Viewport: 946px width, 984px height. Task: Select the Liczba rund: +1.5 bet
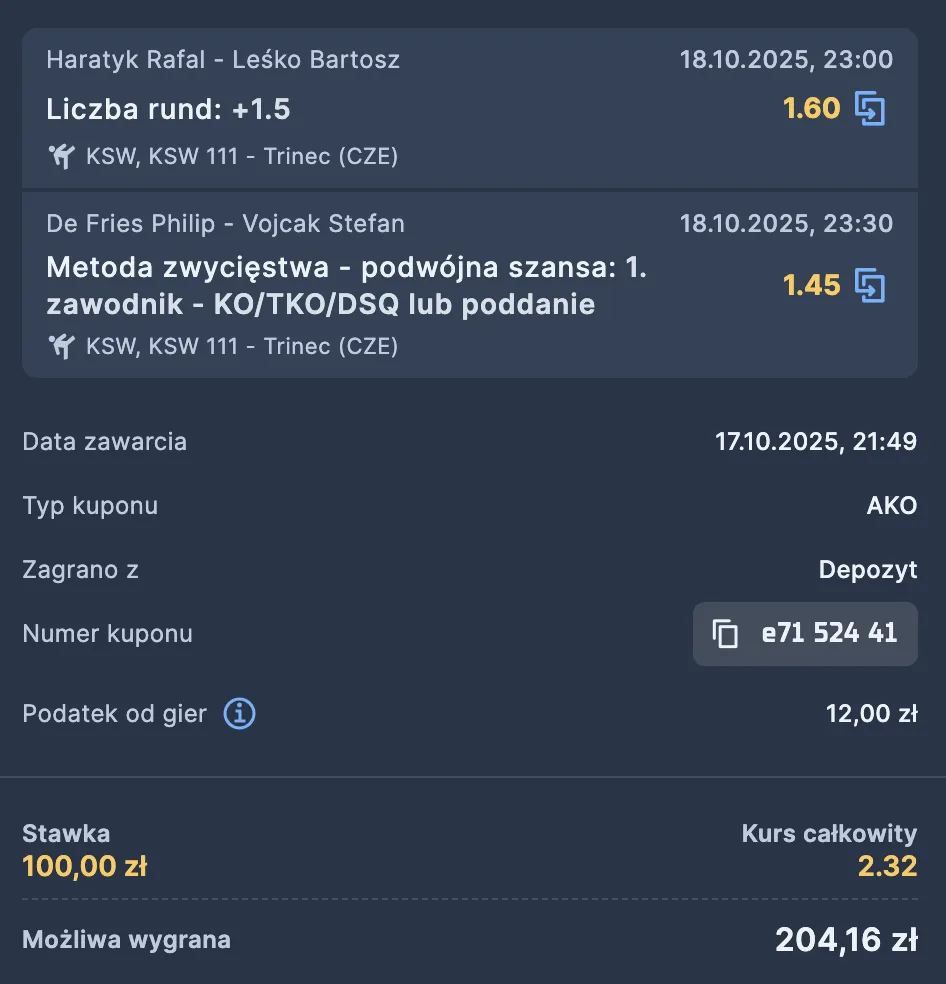pyautogui.click(x=168, y=109)
